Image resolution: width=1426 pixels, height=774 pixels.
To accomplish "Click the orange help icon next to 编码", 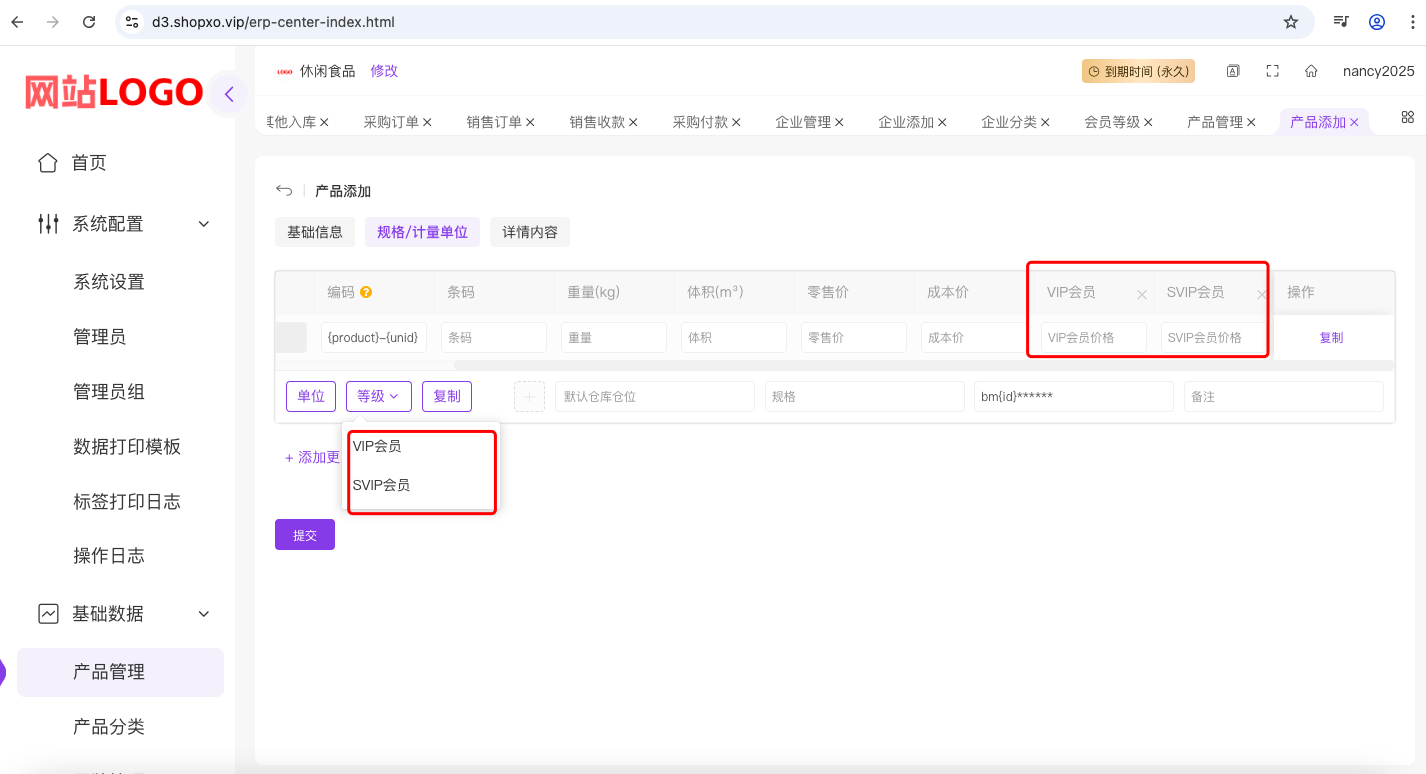I will 366,293.
